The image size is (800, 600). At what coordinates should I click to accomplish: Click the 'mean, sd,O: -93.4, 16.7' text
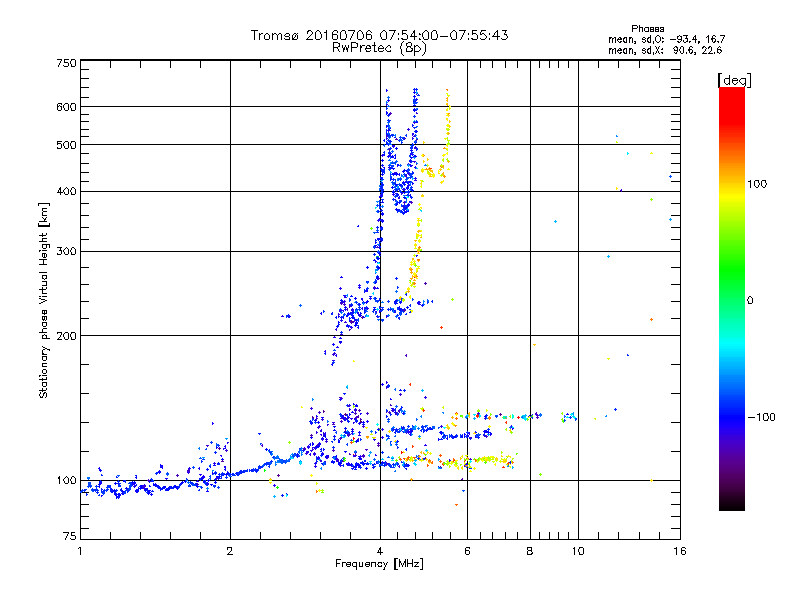pos(666,39)
